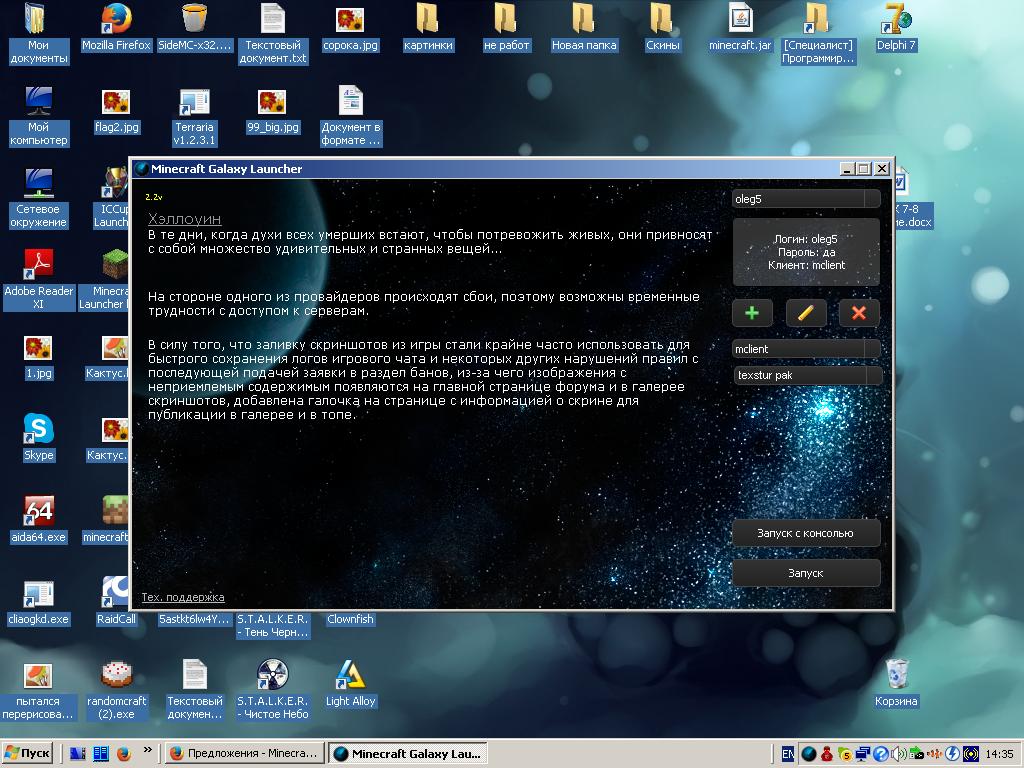Select Сетевое окружение desktop icon
The height and width of the screenshot is (768, 1024).
(x=38, y=198)
